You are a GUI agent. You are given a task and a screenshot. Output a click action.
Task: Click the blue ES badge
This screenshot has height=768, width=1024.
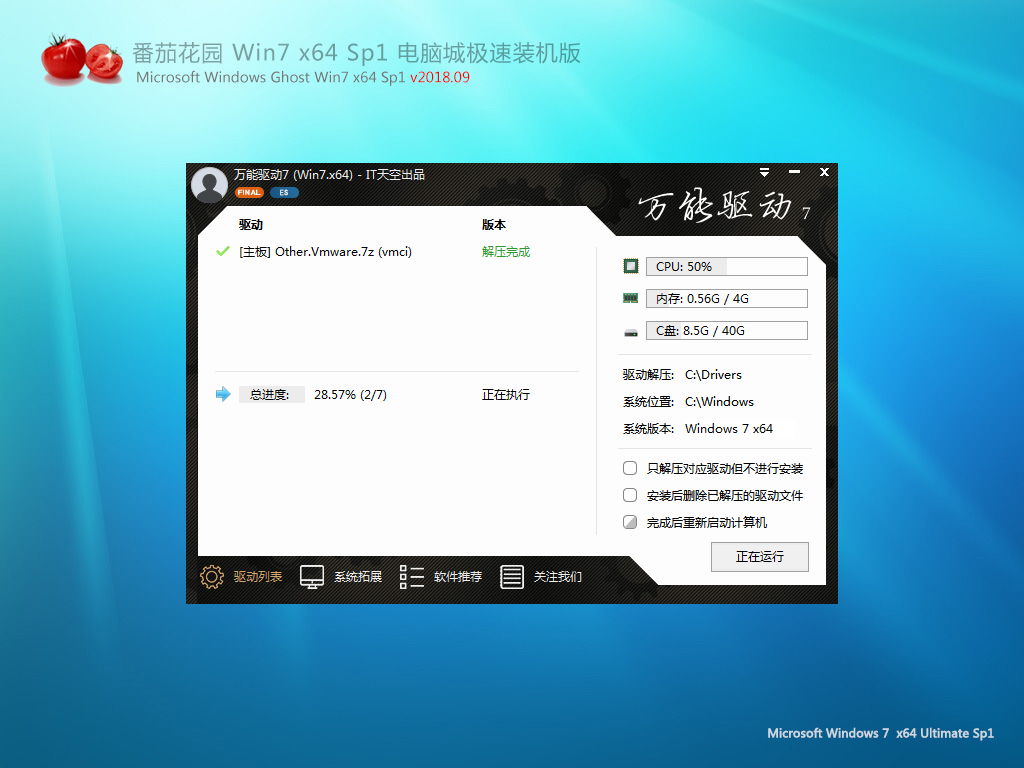point(284,193)
